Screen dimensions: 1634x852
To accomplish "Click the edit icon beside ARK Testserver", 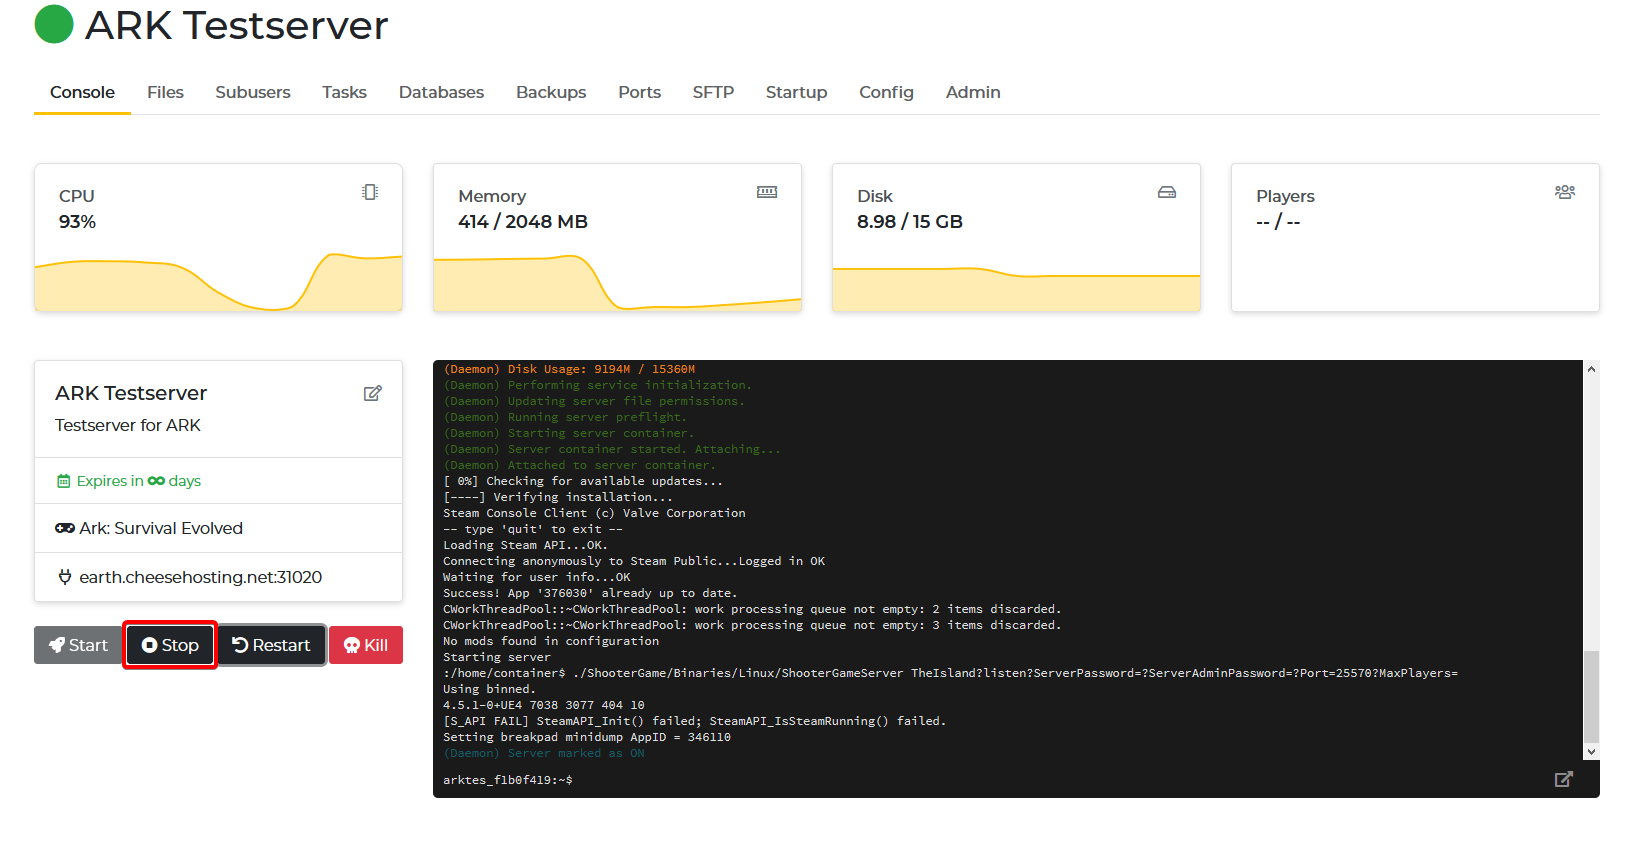I will 372,393.
